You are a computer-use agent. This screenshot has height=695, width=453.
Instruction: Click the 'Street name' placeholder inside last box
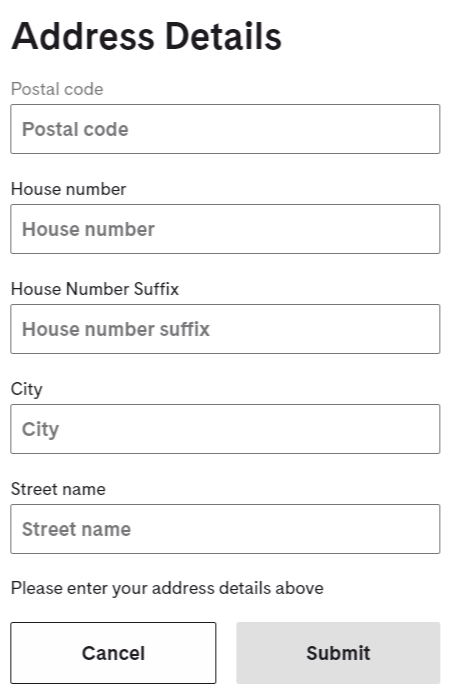point(77,529)
